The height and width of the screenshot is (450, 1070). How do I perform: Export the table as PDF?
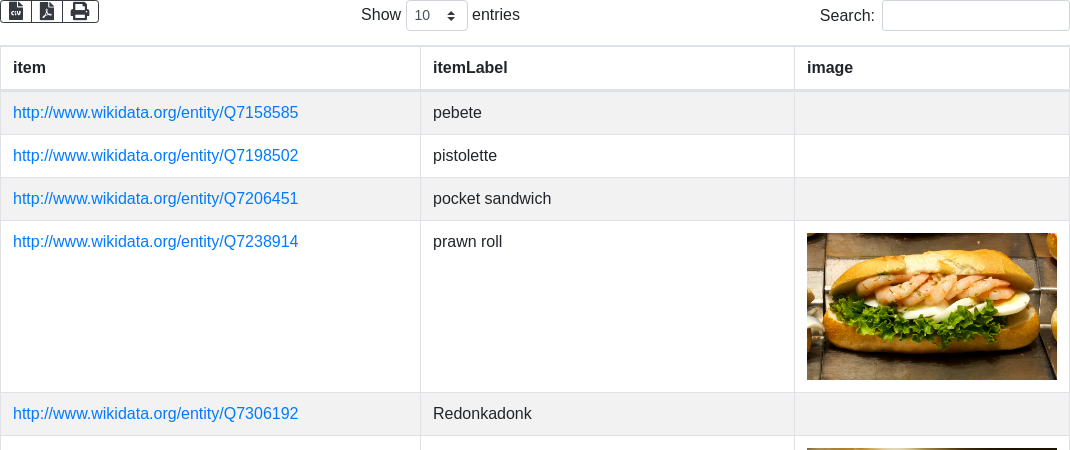coord(47,12)
